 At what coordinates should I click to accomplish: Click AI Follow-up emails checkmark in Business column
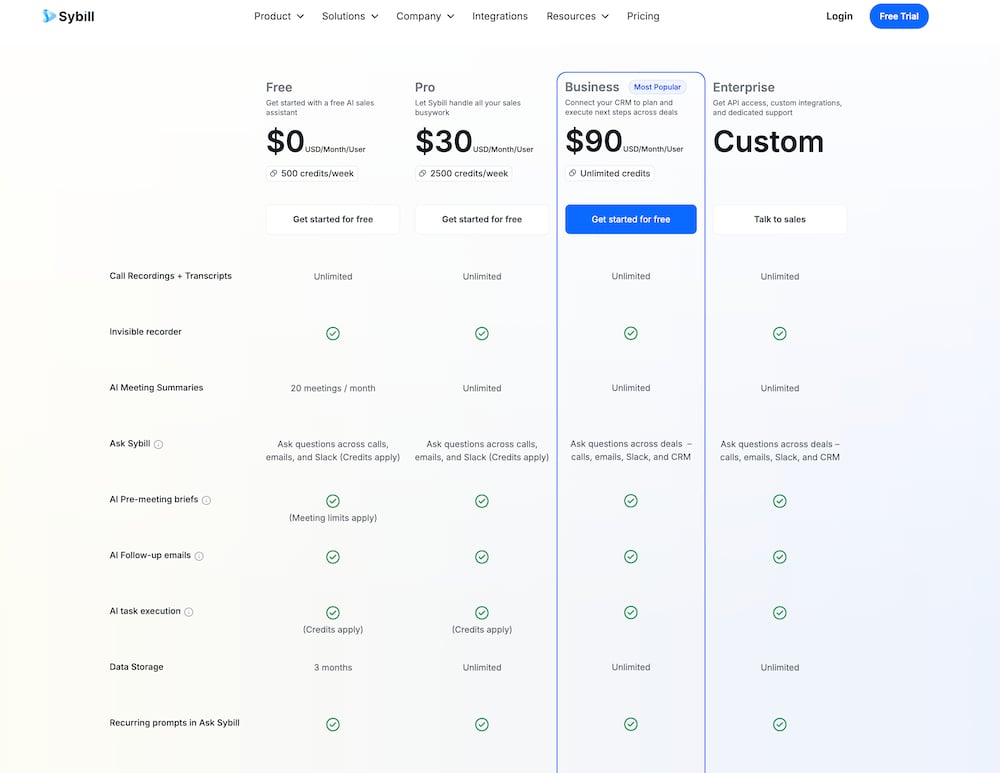(631, 557)
